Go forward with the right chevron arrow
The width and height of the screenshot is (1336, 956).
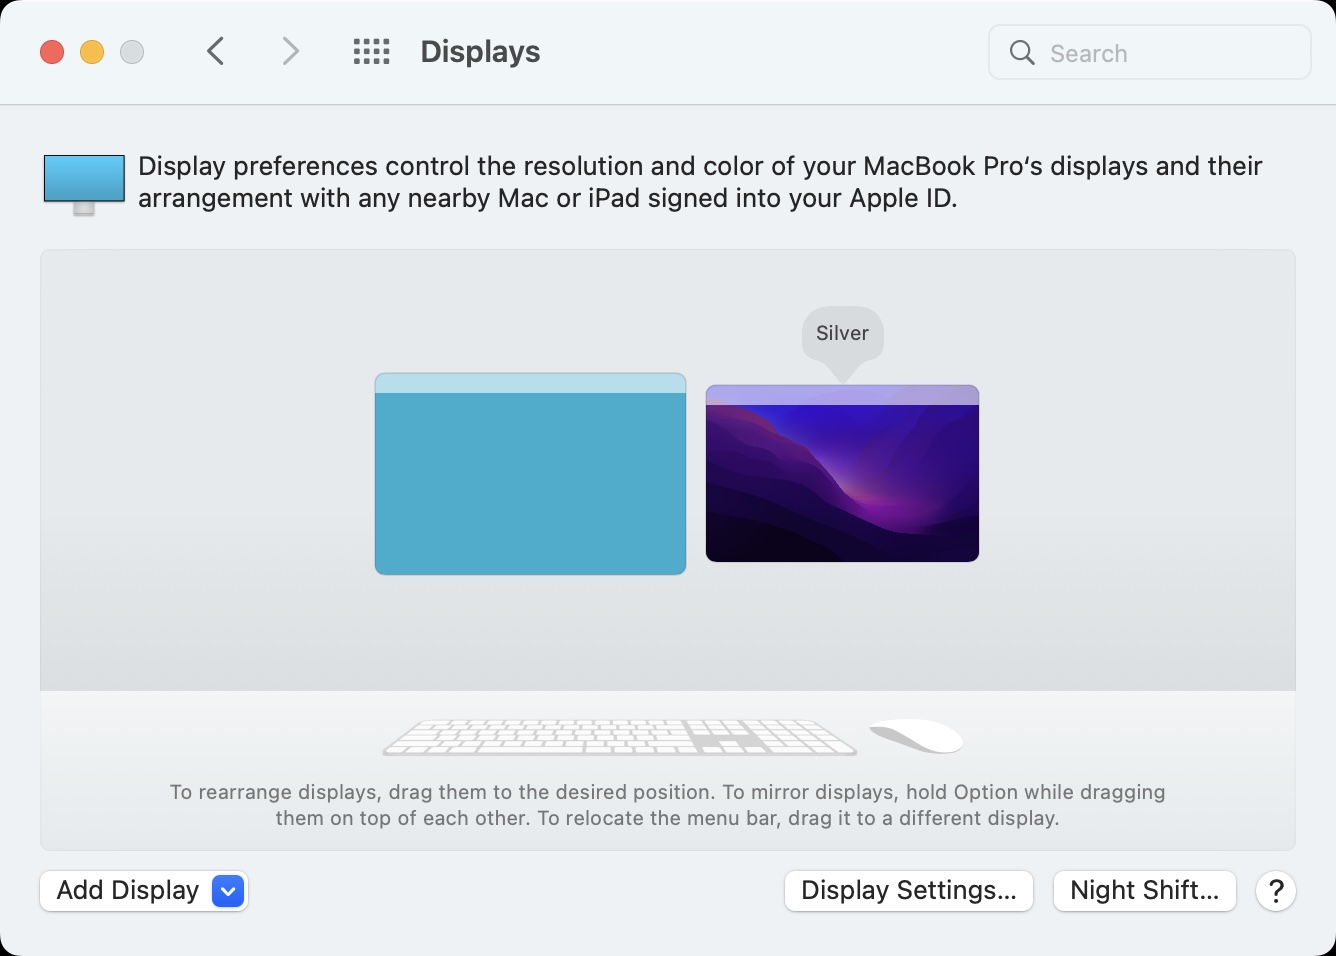(290, 51)
